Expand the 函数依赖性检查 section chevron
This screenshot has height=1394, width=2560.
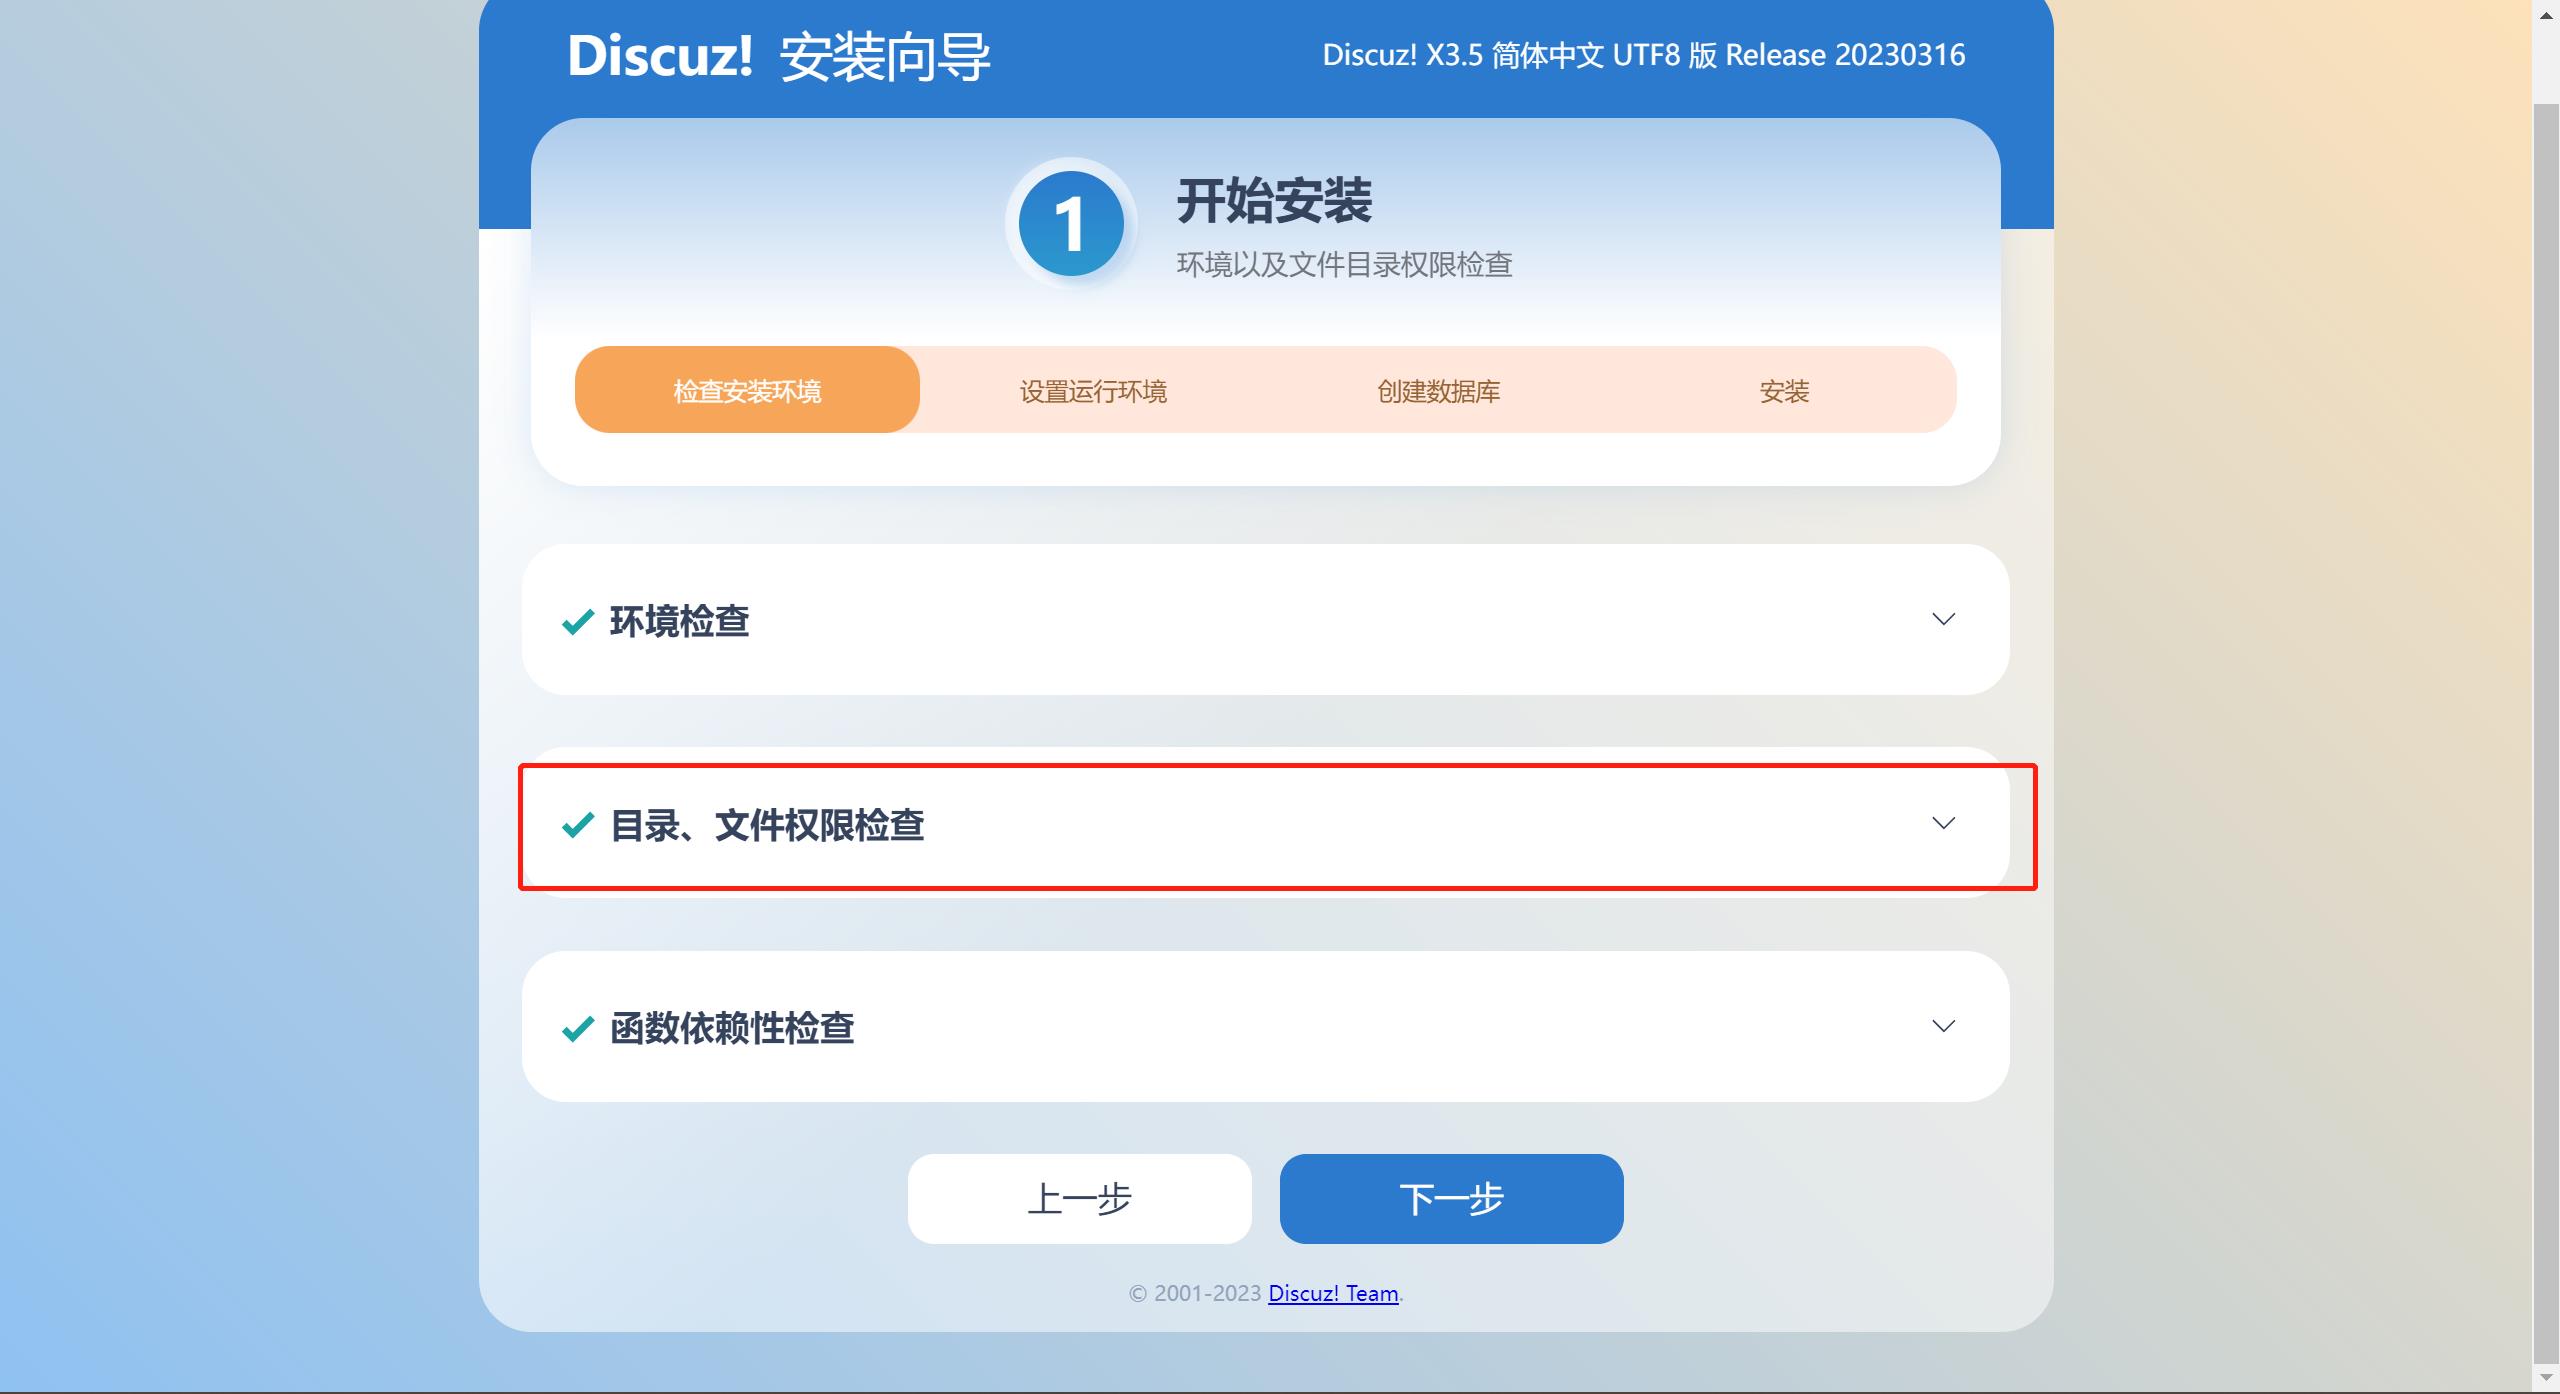[1943, 1026]
